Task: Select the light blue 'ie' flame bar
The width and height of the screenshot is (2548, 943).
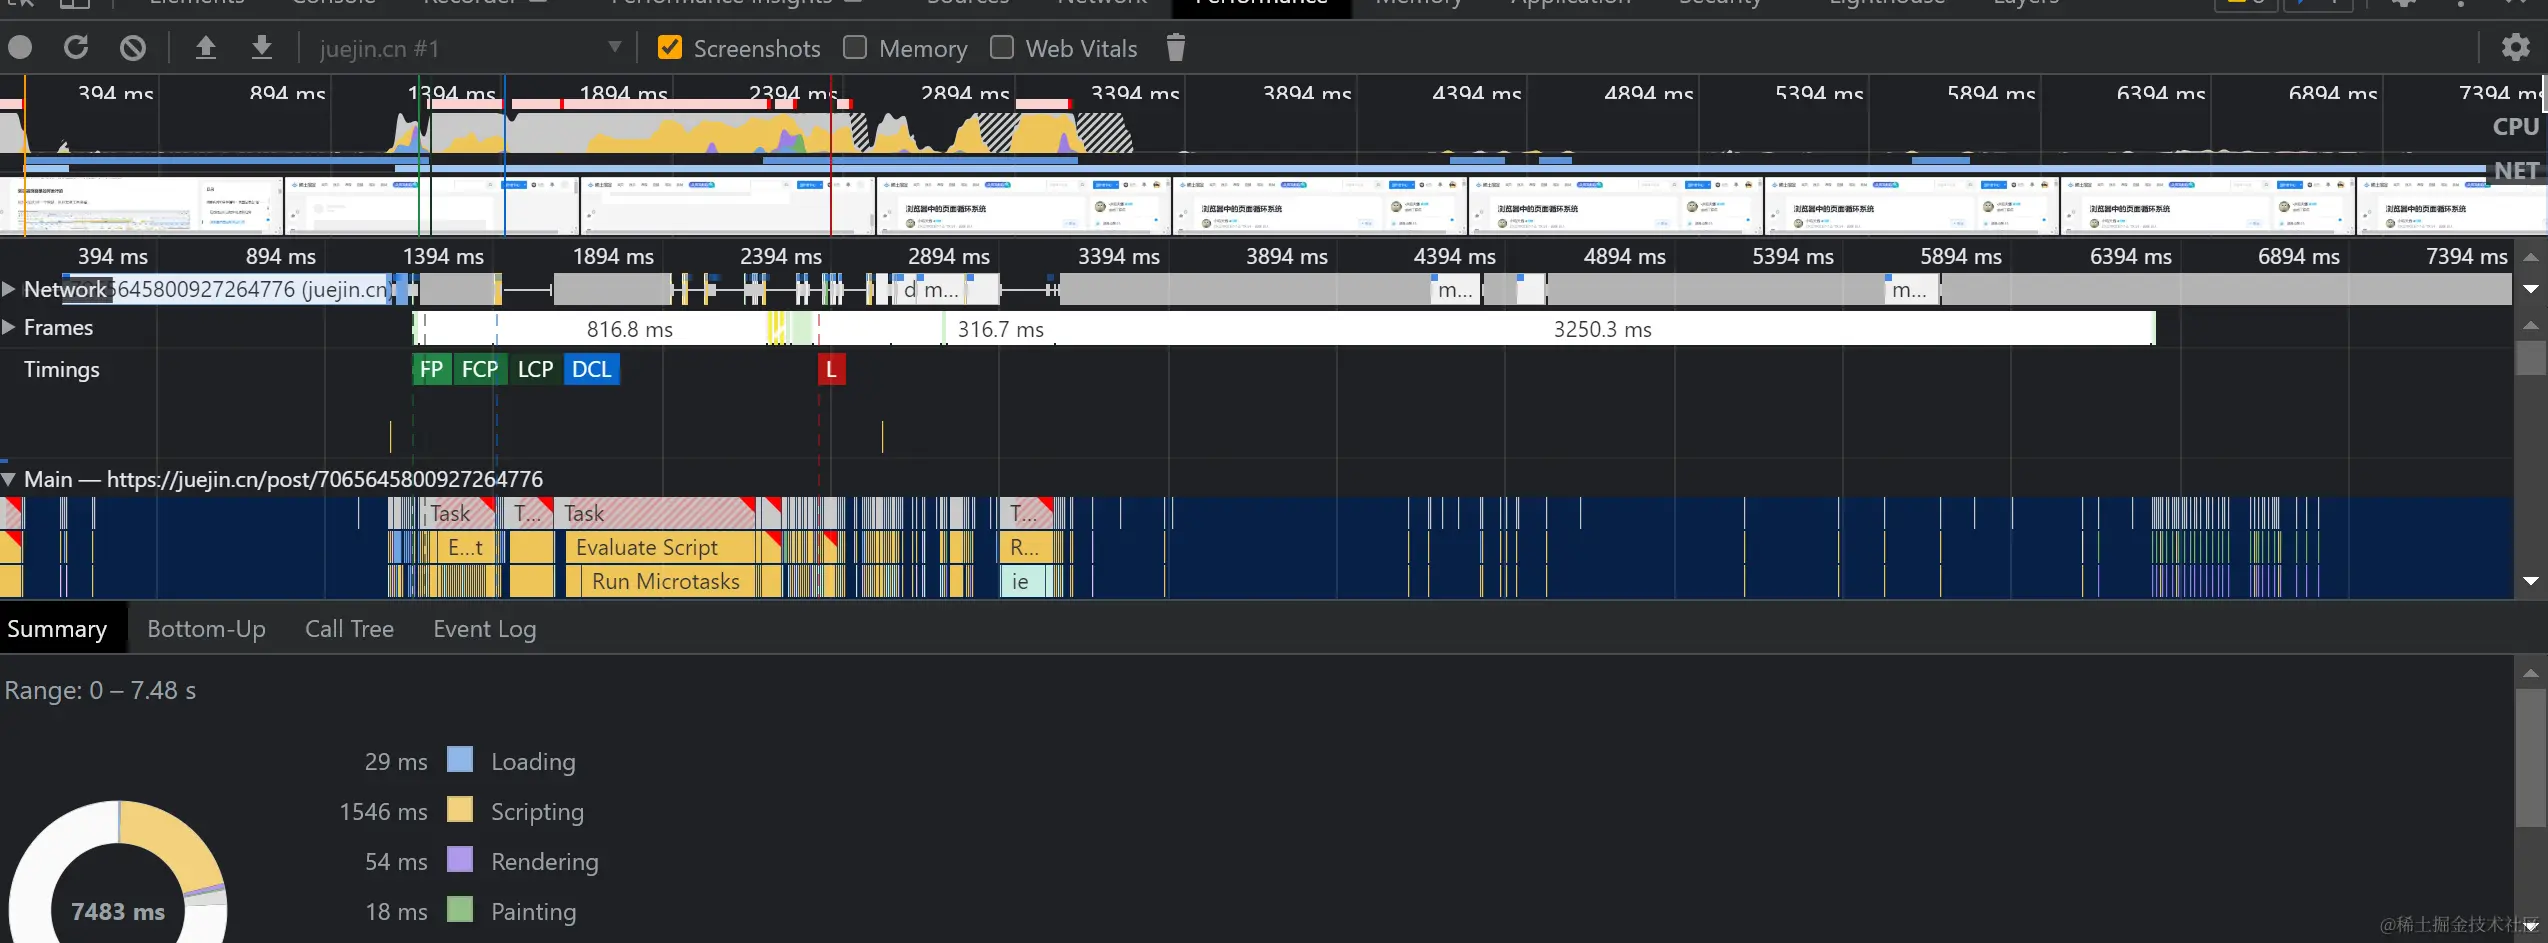Action: click(x=1022, y=582)
